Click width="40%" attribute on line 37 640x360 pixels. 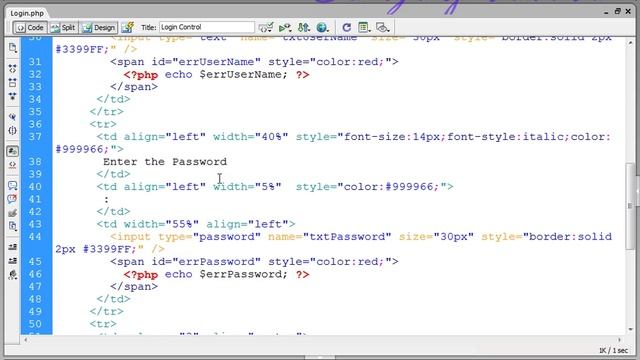tap(251, 137)
